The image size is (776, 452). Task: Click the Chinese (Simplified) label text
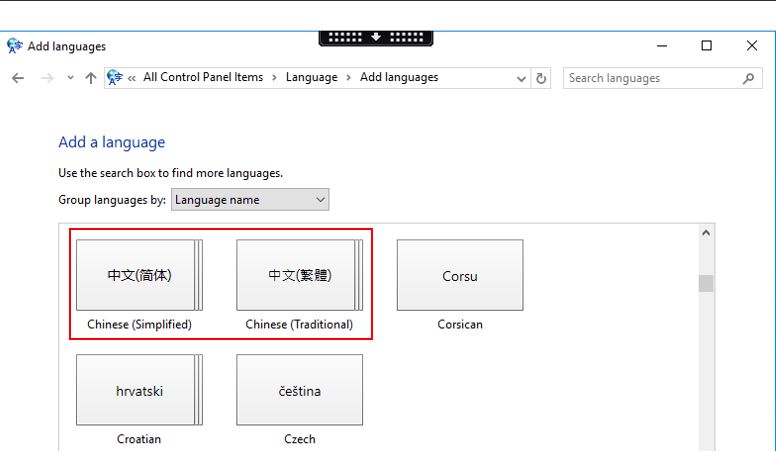[x=139, y=324]
